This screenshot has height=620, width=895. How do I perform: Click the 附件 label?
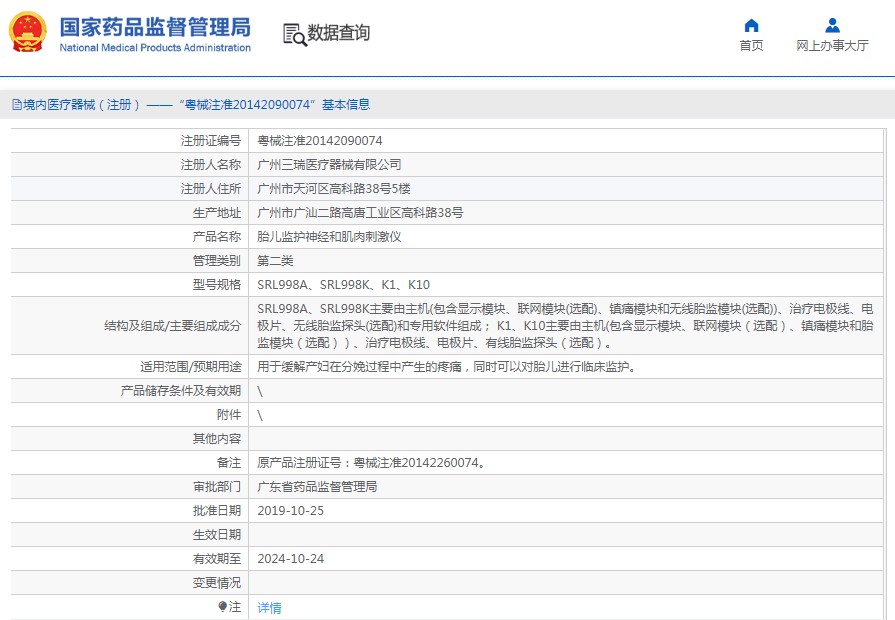[x=229, y=414]
